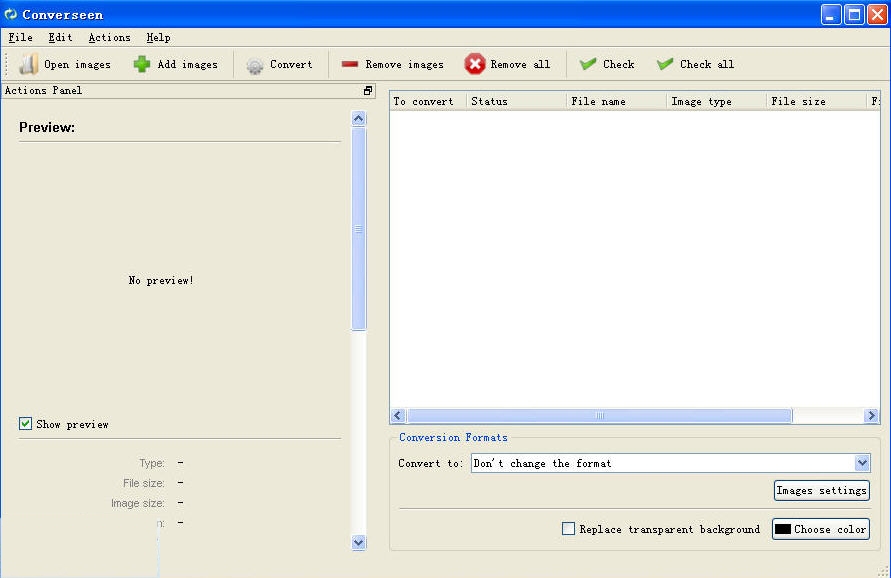Viewport: 891px width, 578px height.
Task: Open the Convert to format dropdown
Action: [x=862, y=463]
